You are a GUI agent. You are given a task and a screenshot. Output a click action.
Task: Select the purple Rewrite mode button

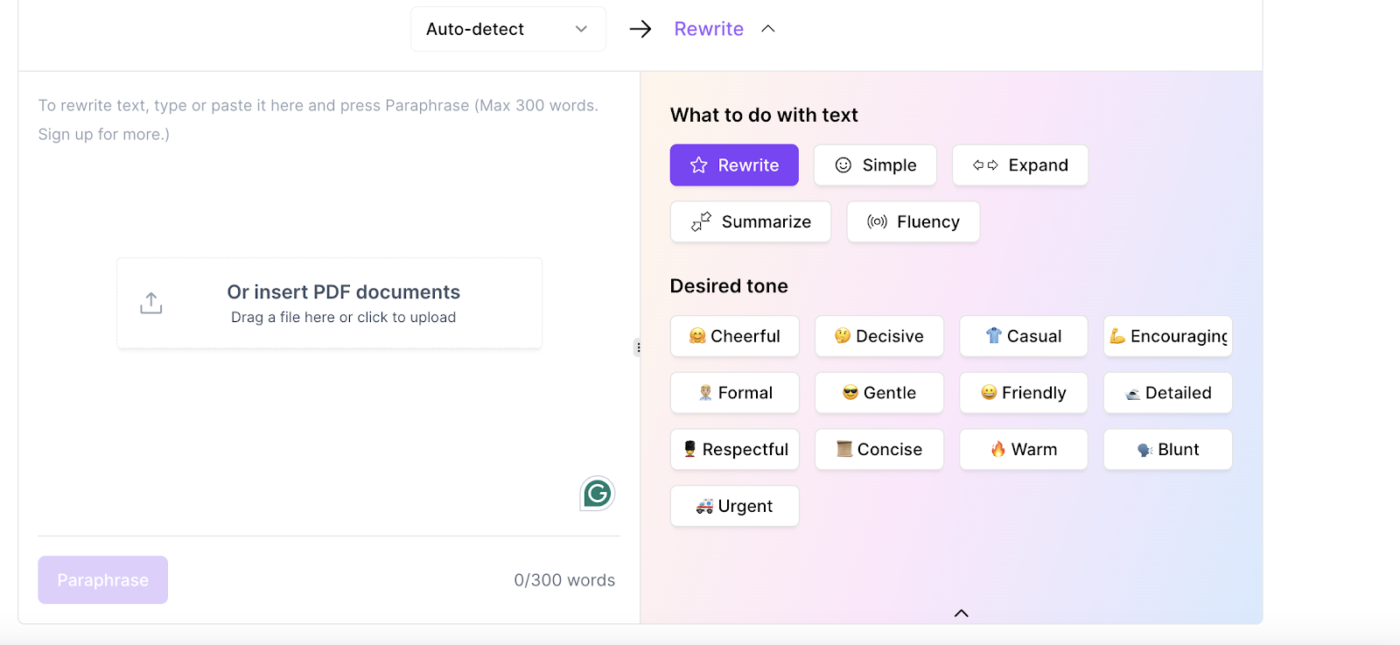tap(734, 165)
